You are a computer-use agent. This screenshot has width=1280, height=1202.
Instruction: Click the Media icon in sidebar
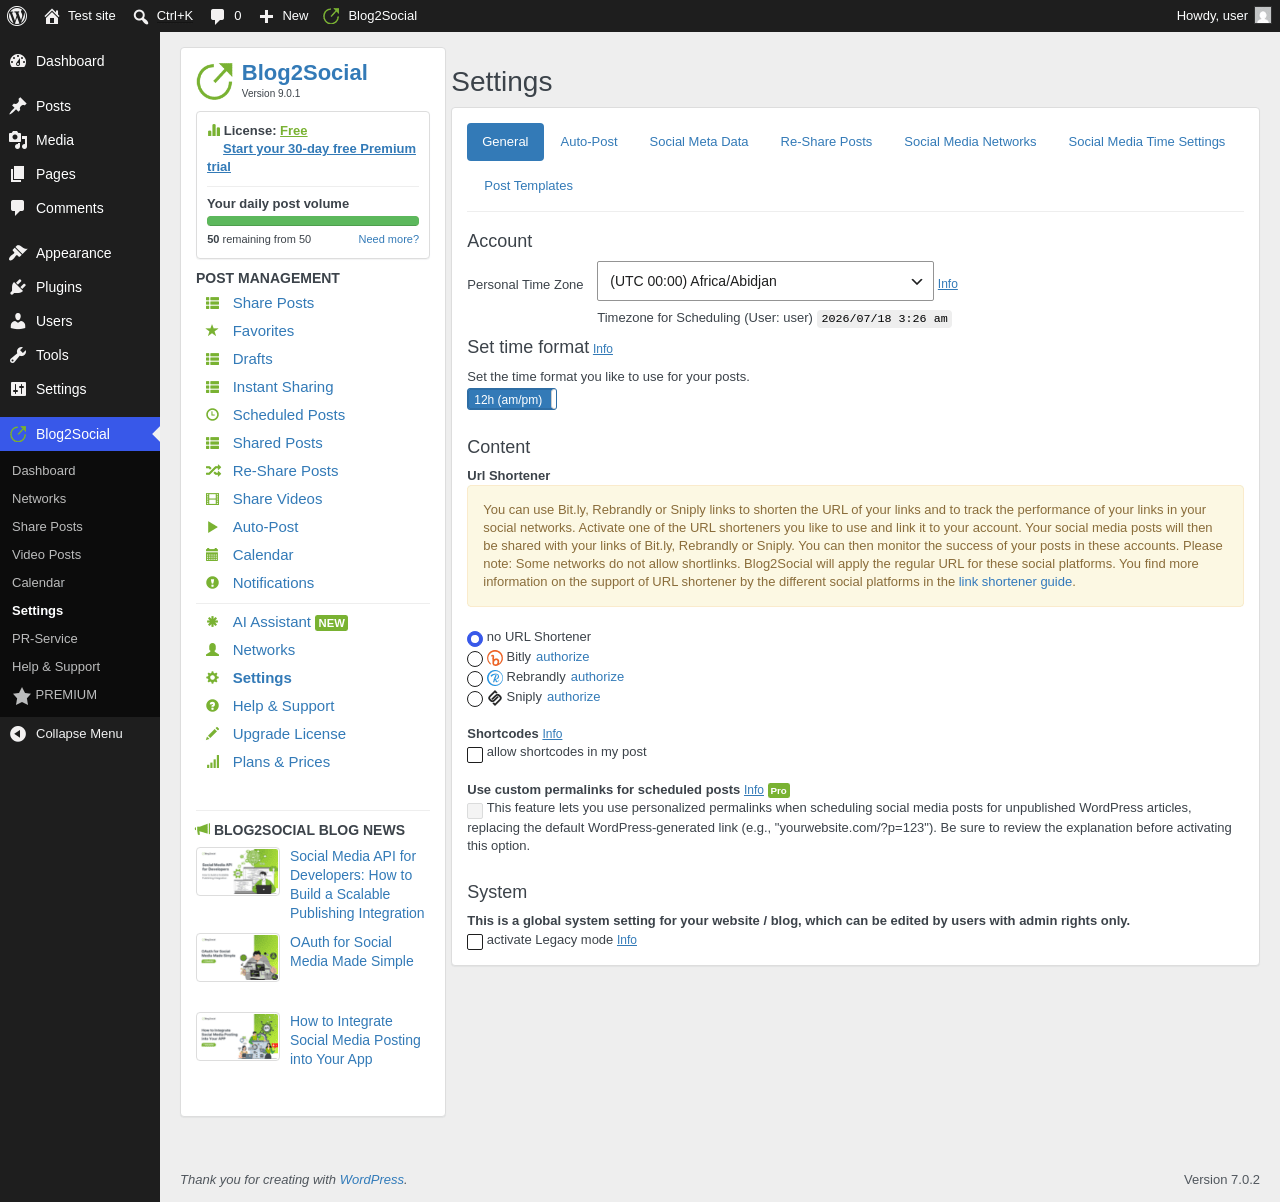pyautogui.click(x=18, y=140)
